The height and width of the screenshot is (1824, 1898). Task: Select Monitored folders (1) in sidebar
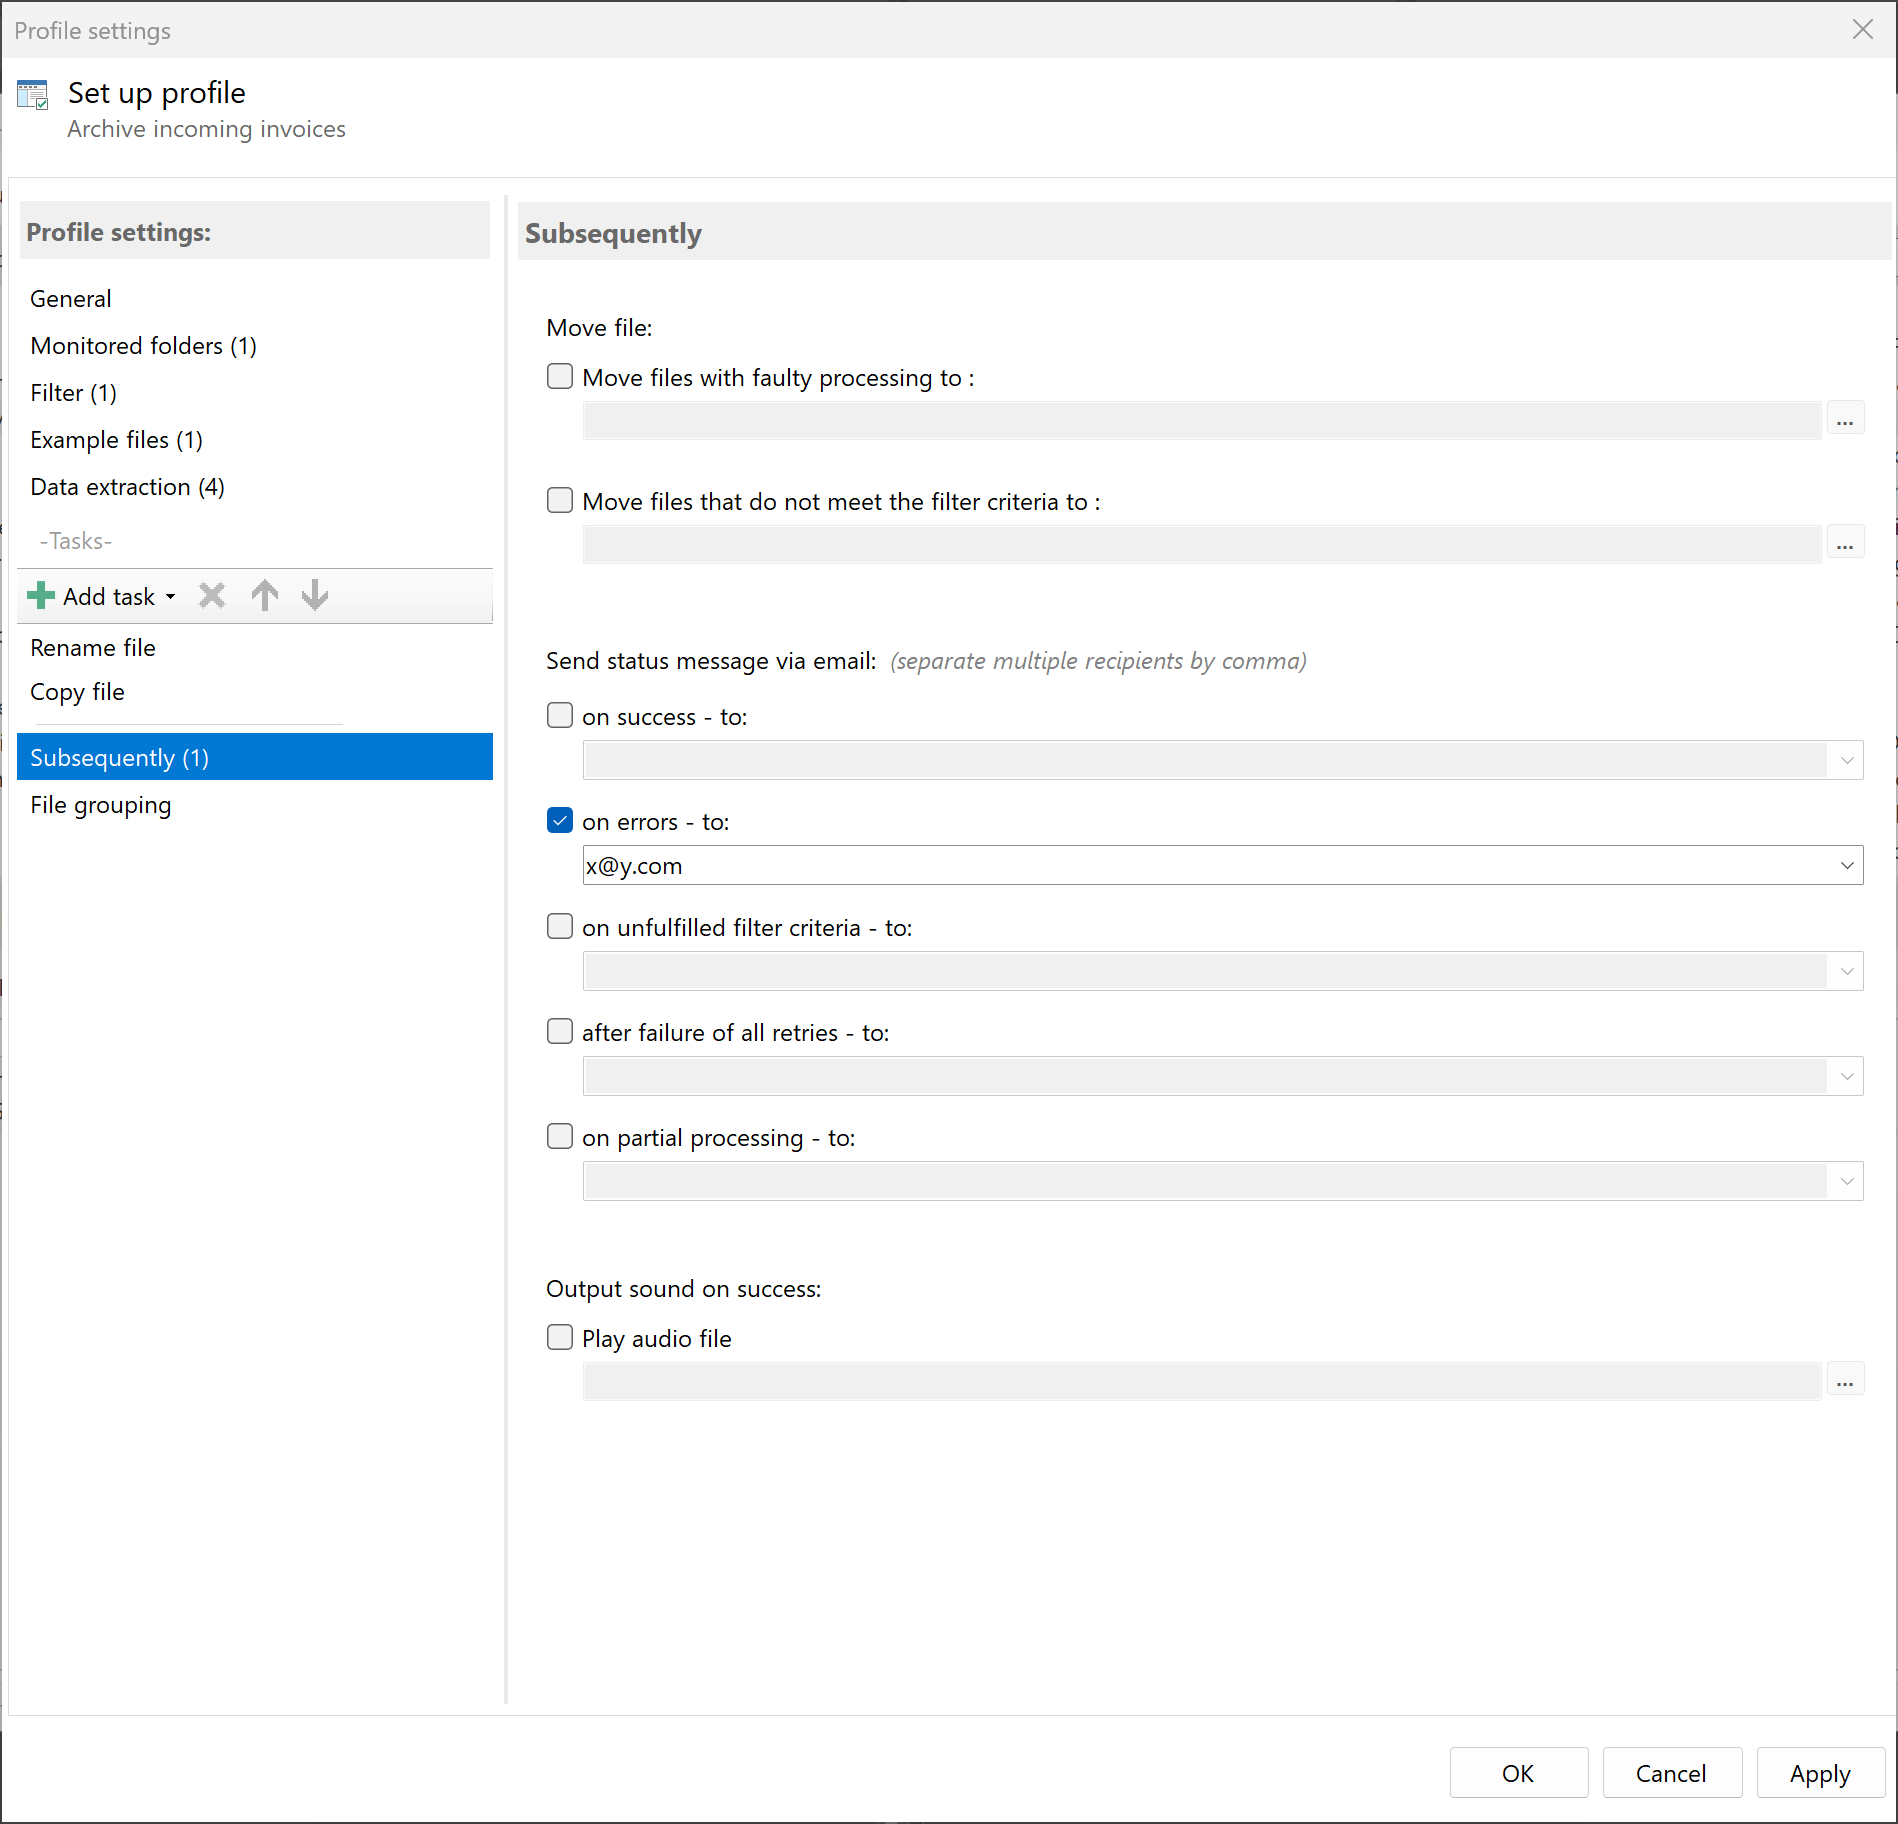coord(143,346)
